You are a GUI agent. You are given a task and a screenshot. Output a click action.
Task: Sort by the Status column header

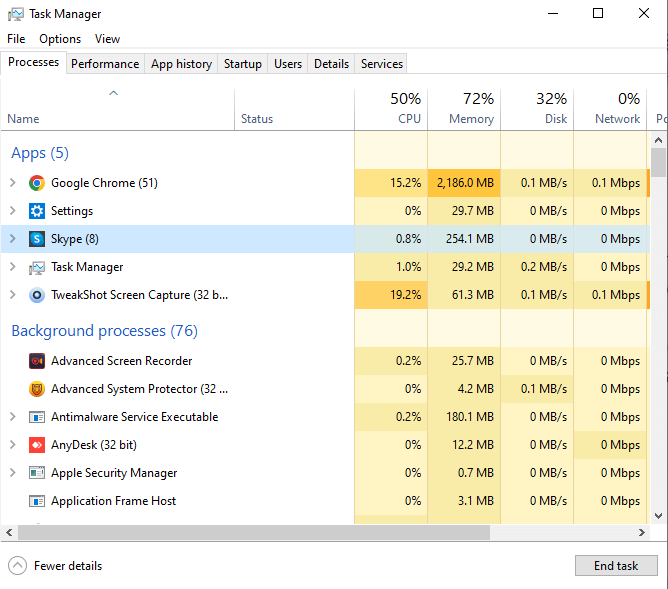pos(294,109)
